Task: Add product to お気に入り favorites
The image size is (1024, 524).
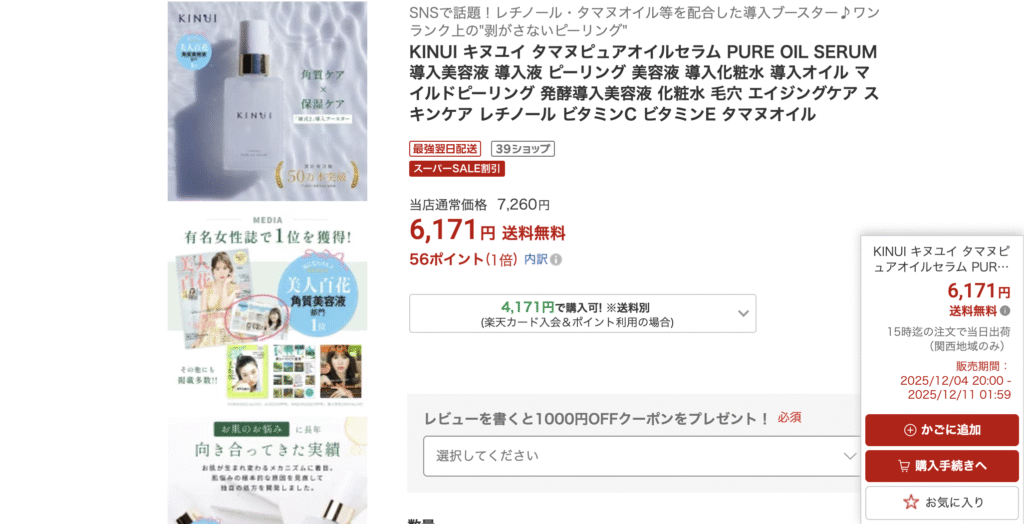Action: [x=942, y=502]
